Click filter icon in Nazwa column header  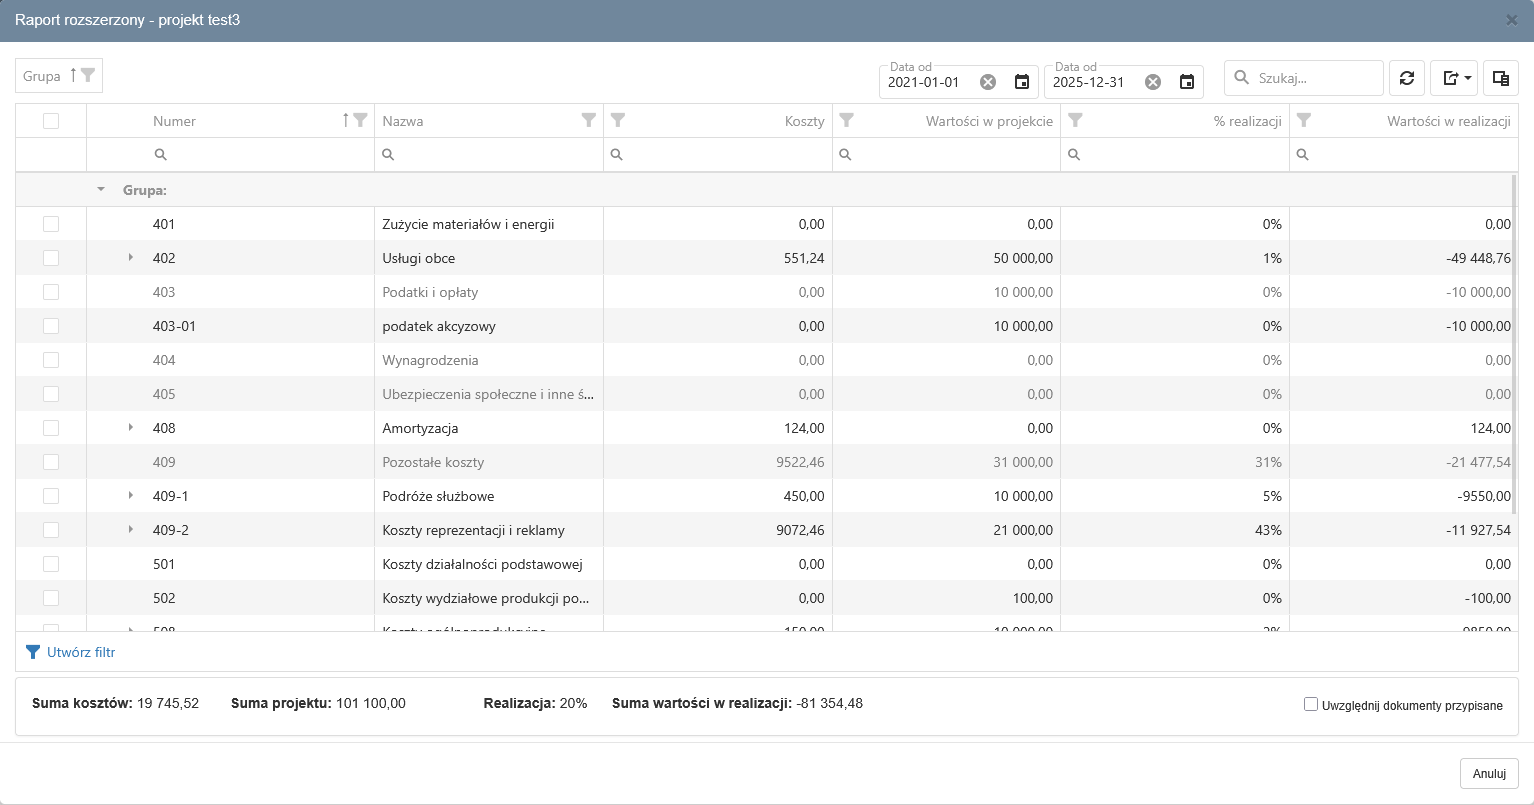point(589,121)
